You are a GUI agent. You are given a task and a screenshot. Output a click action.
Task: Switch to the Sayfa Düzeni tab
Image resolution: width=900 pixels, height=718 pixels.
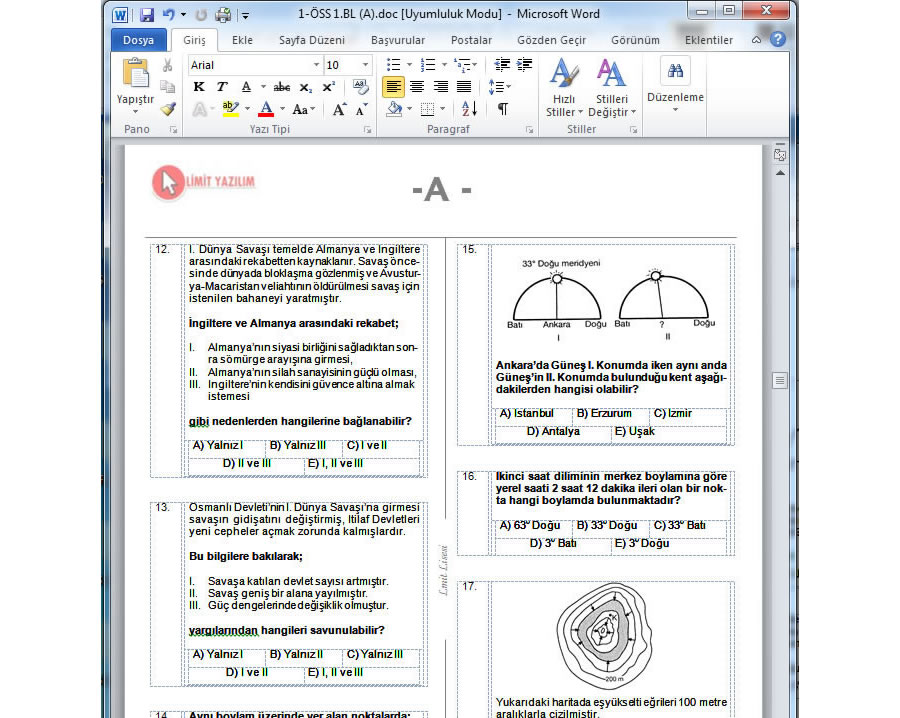tap(311, 40)
